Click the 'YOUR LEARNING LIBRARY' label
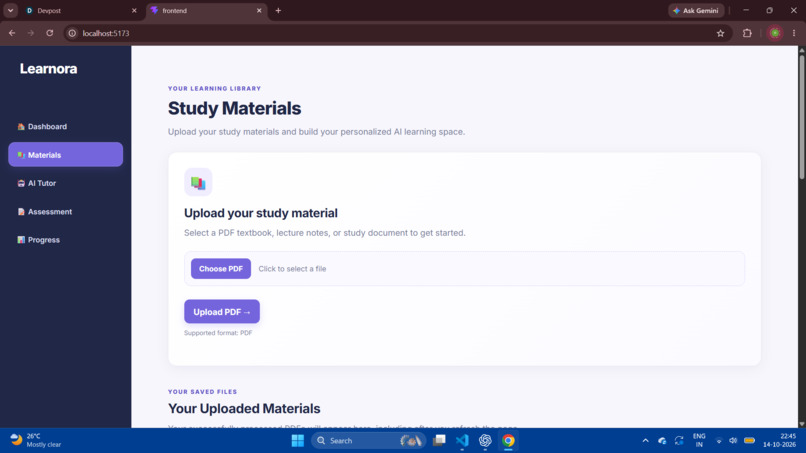Screen dimensions: 806x453 [214, 88]
